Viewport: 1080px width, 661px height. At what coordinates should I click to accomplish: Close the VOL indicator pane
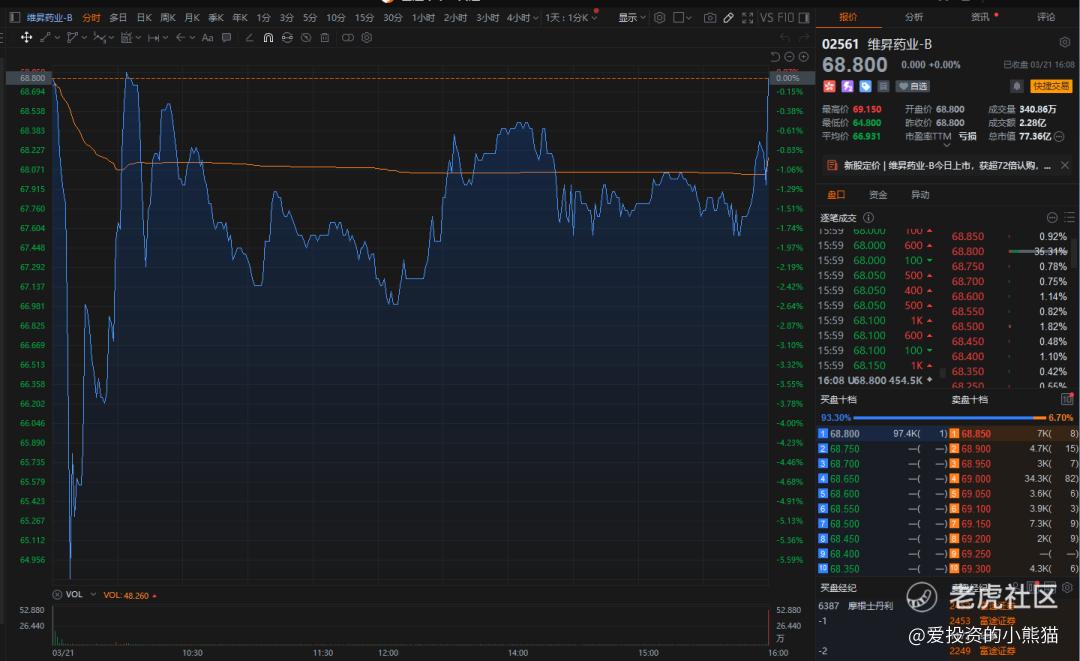57,594
